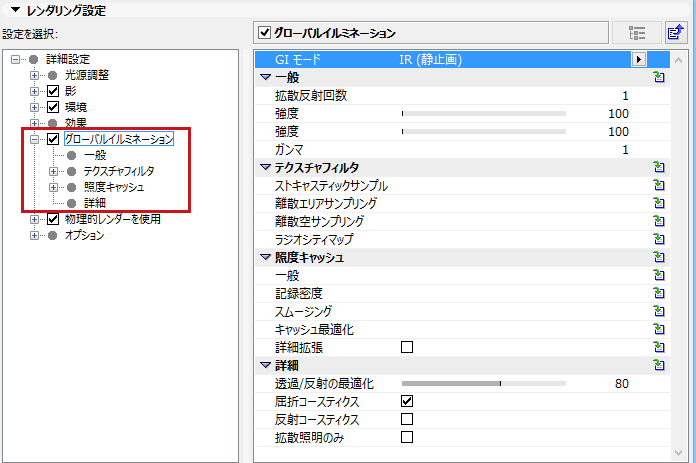Image resolution: width=696 pixels, height=463 pixels.
Task: Select the 効果 tree item
Action: 76,123
